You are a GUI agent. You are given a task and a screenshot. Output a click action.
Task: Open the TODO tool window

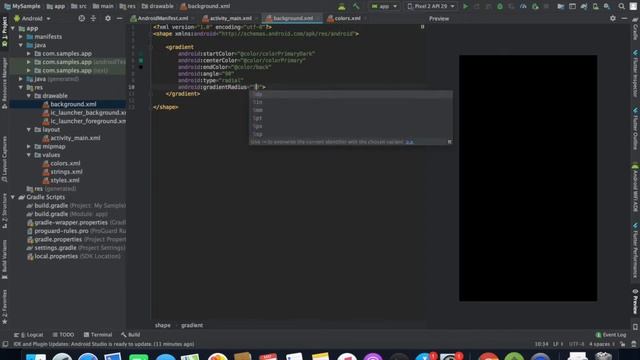click(63, 335)
